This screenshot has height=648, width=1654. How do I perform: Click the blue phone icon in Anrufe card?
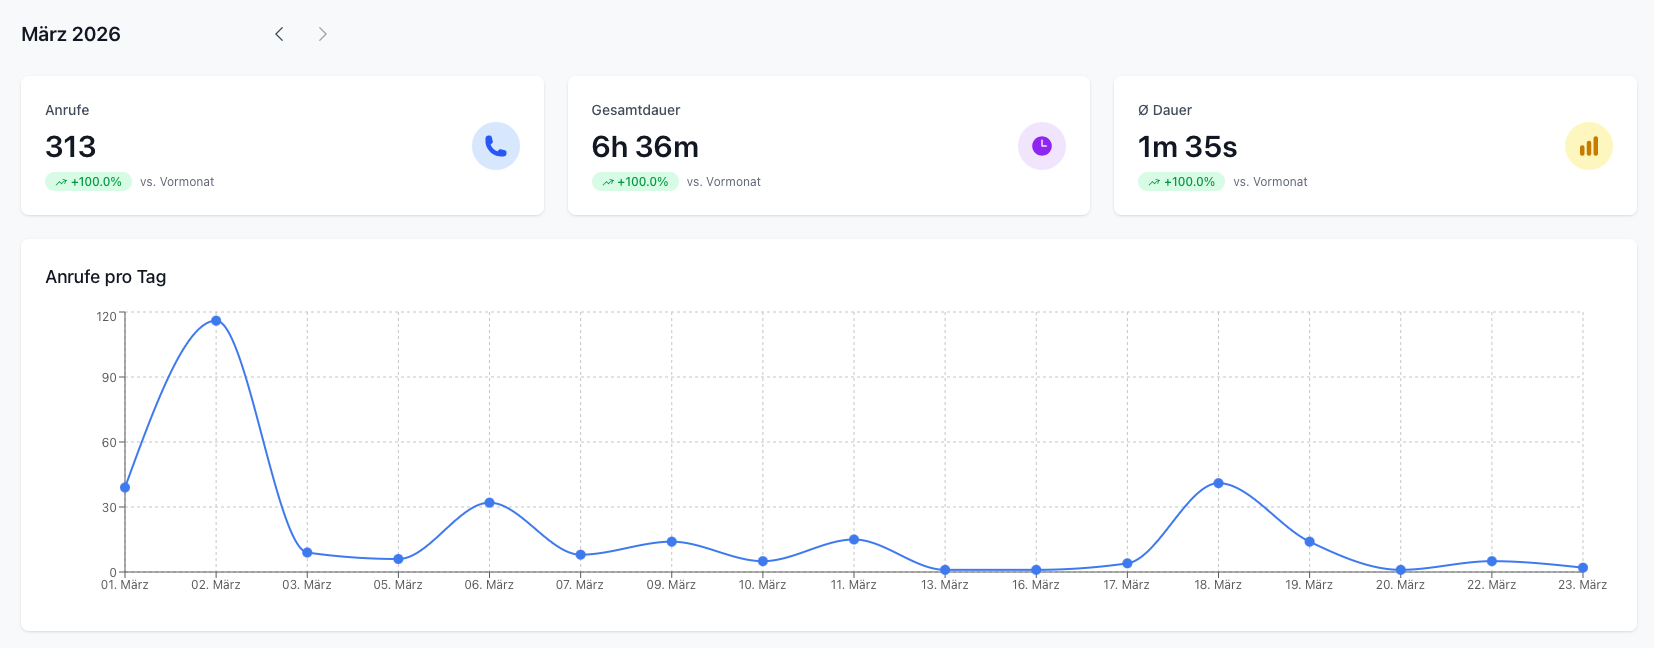coord(495,146)
